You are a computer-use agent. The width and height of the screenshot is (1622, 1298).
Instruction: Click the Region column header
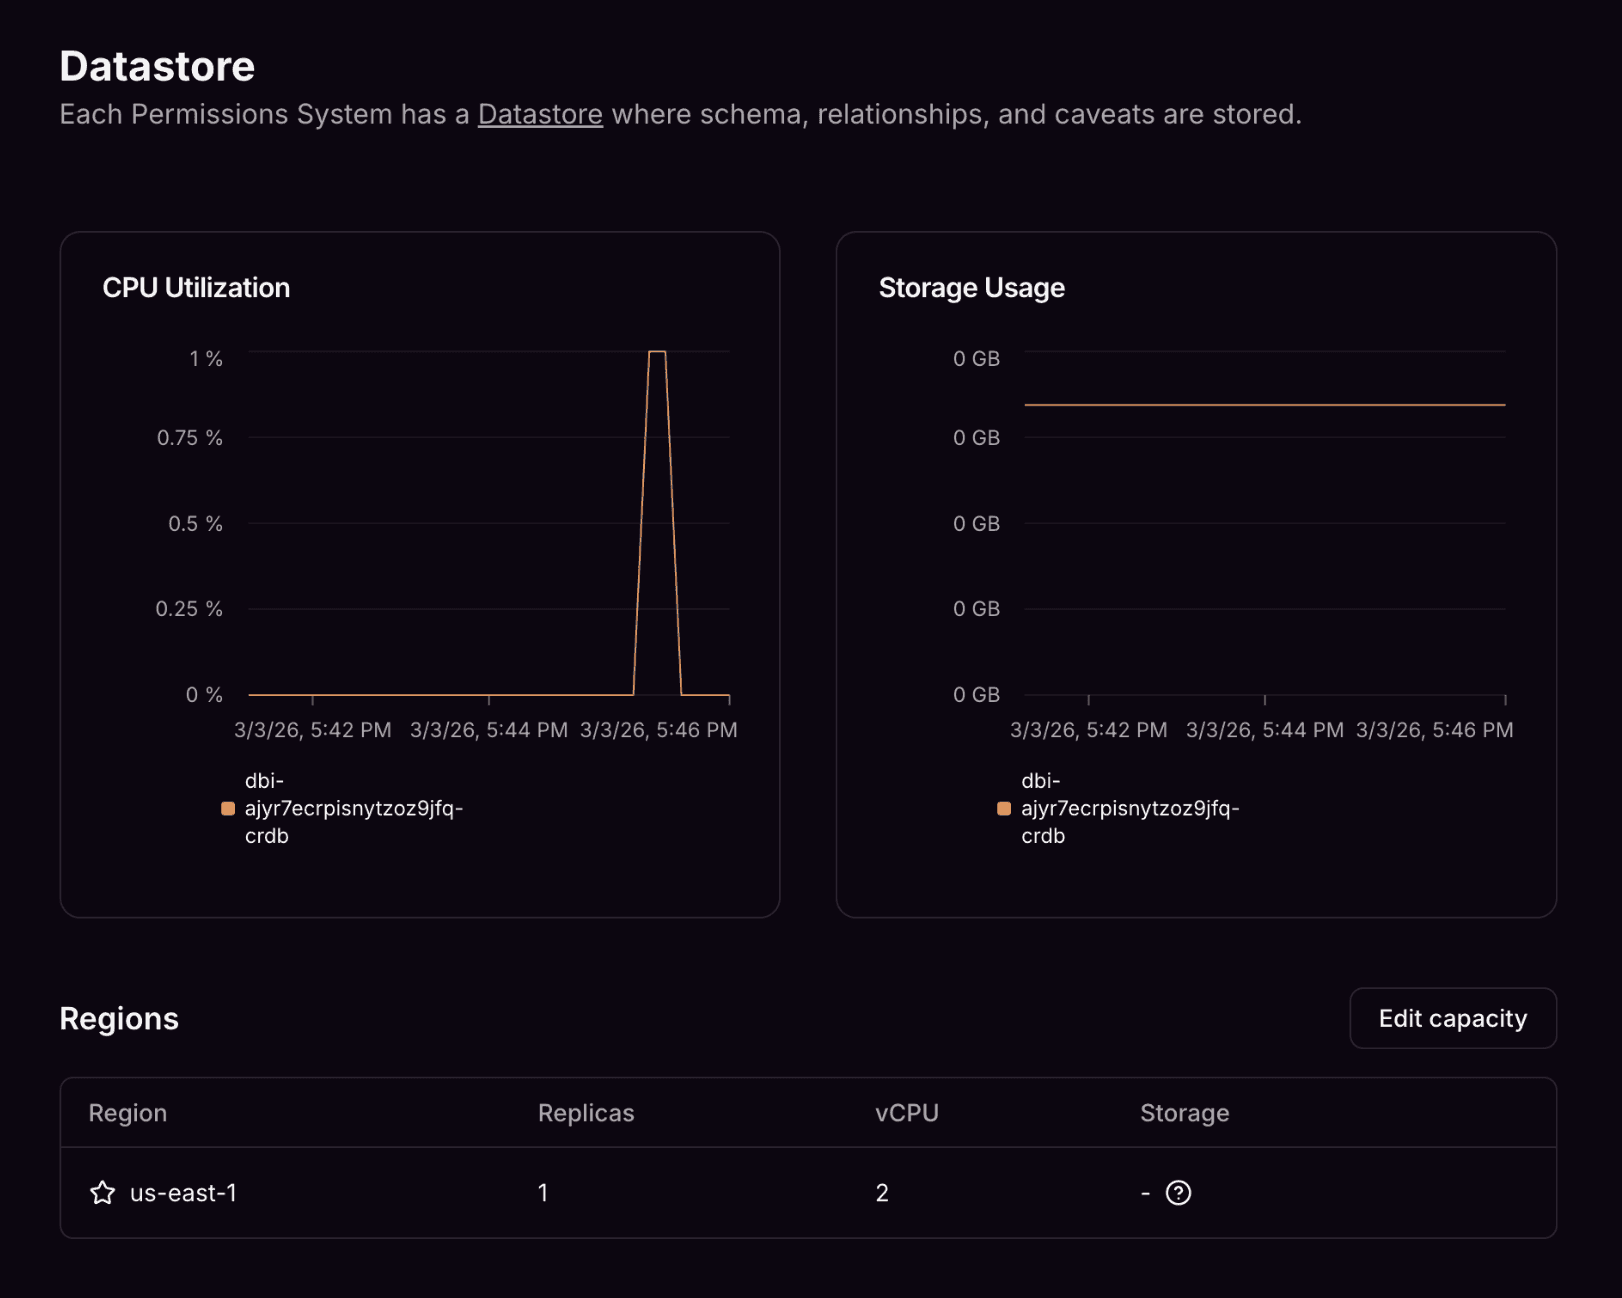point(127,1113)
